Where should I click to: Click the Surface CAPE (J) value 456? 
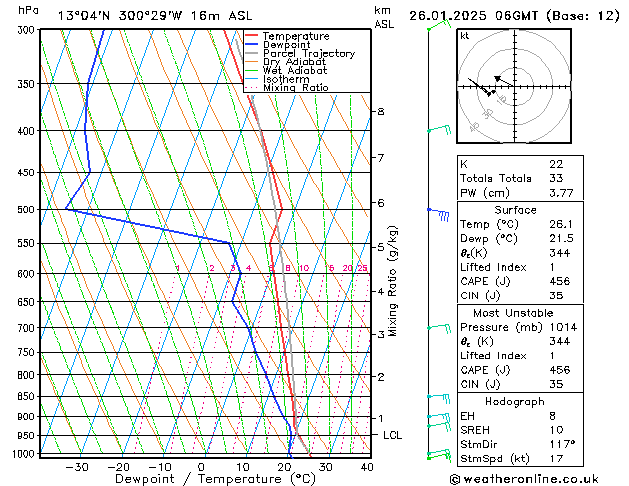(560, 281)
